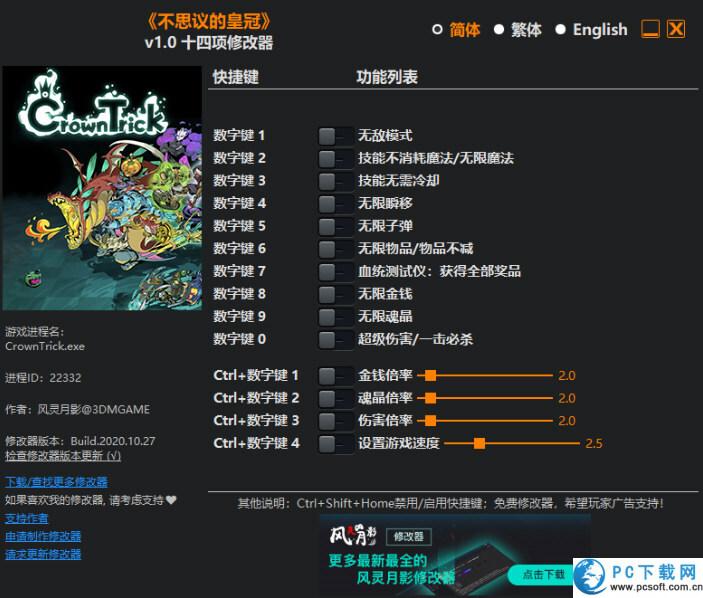703x598 pixels.
Task: Close the trainer with the X icon
Action: [676, 30]
